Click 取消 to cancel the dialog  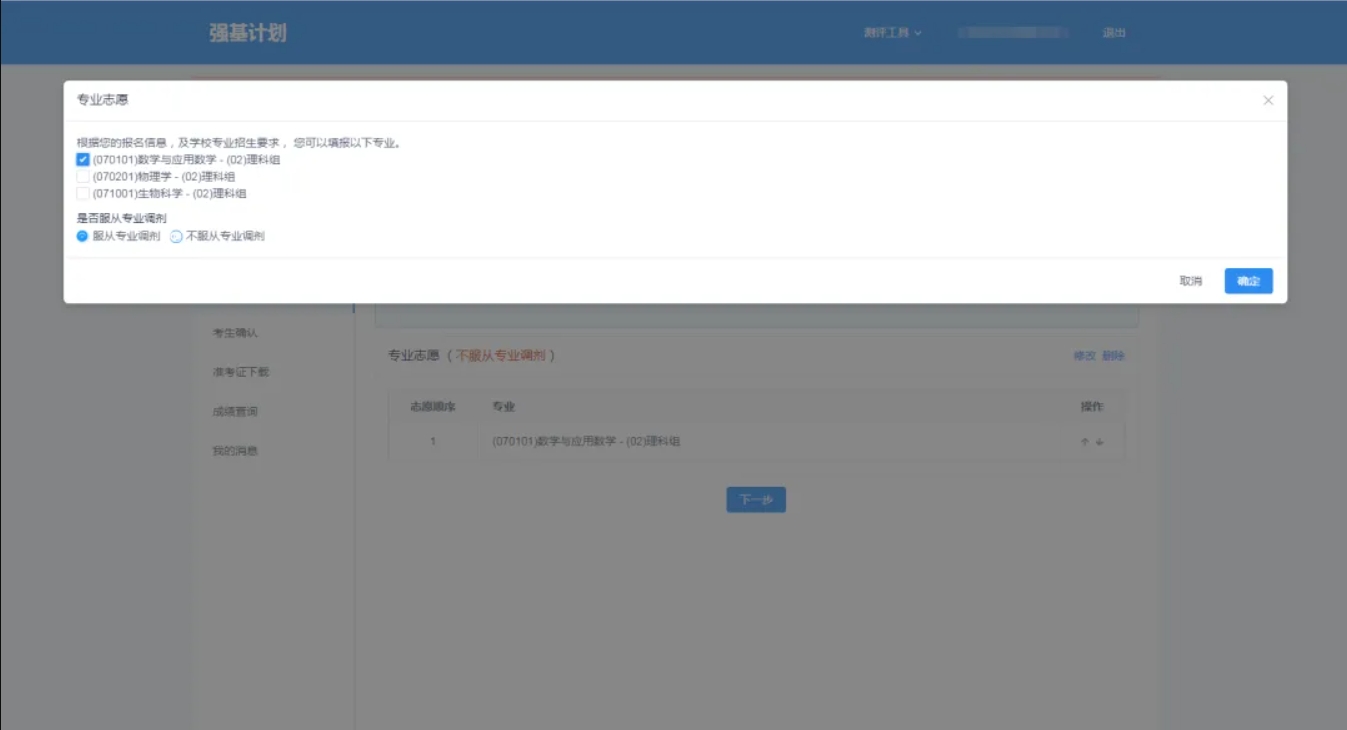pos(1190,281)
